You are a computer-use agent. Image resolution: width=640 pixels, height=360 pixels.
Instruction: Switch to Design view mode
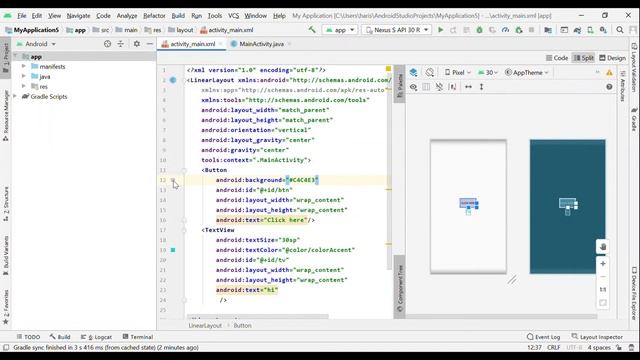(612, 58)
